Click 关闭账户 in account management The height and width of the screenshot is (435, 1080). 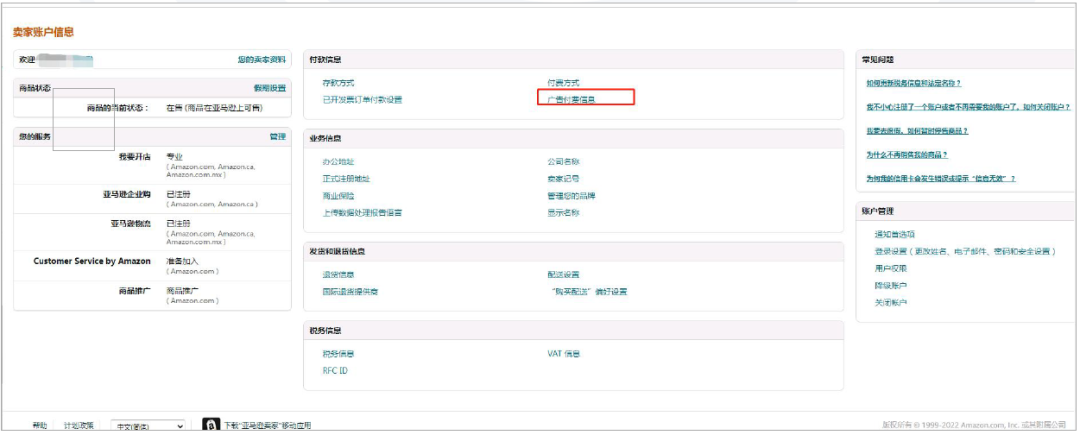891,302
